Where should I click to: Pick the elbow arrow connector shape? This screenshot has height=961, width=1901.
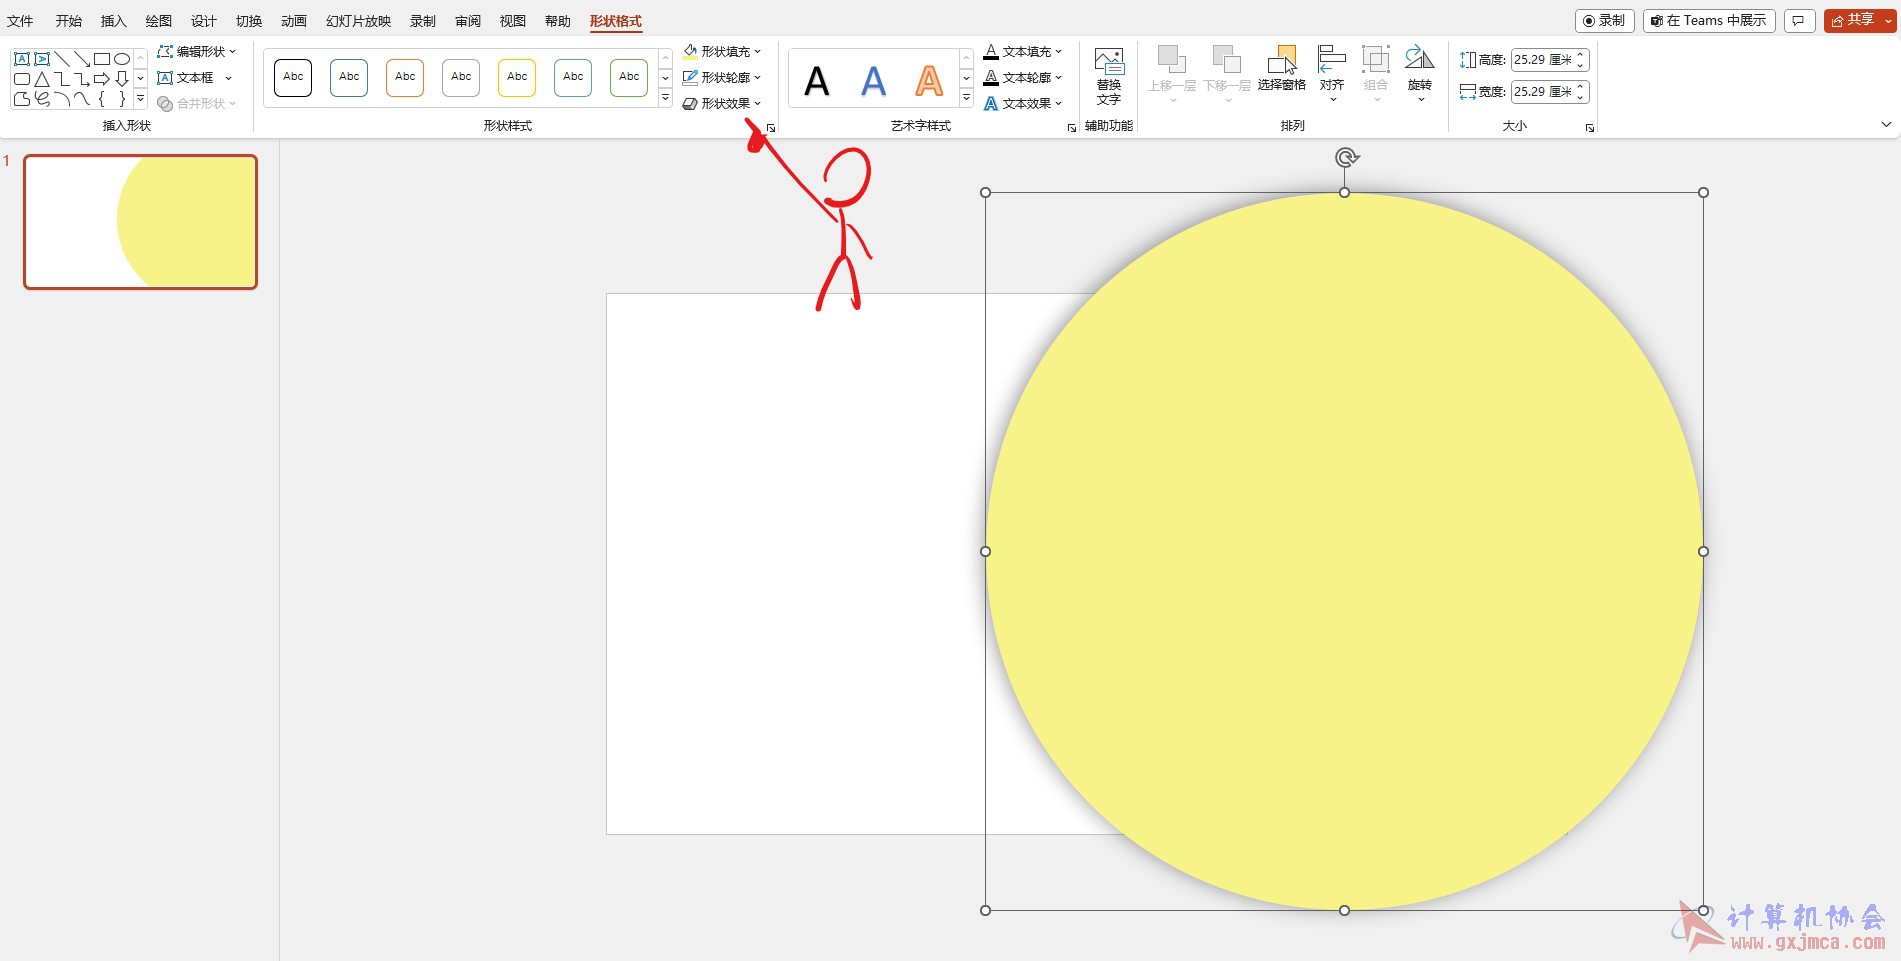pos(81,79)
